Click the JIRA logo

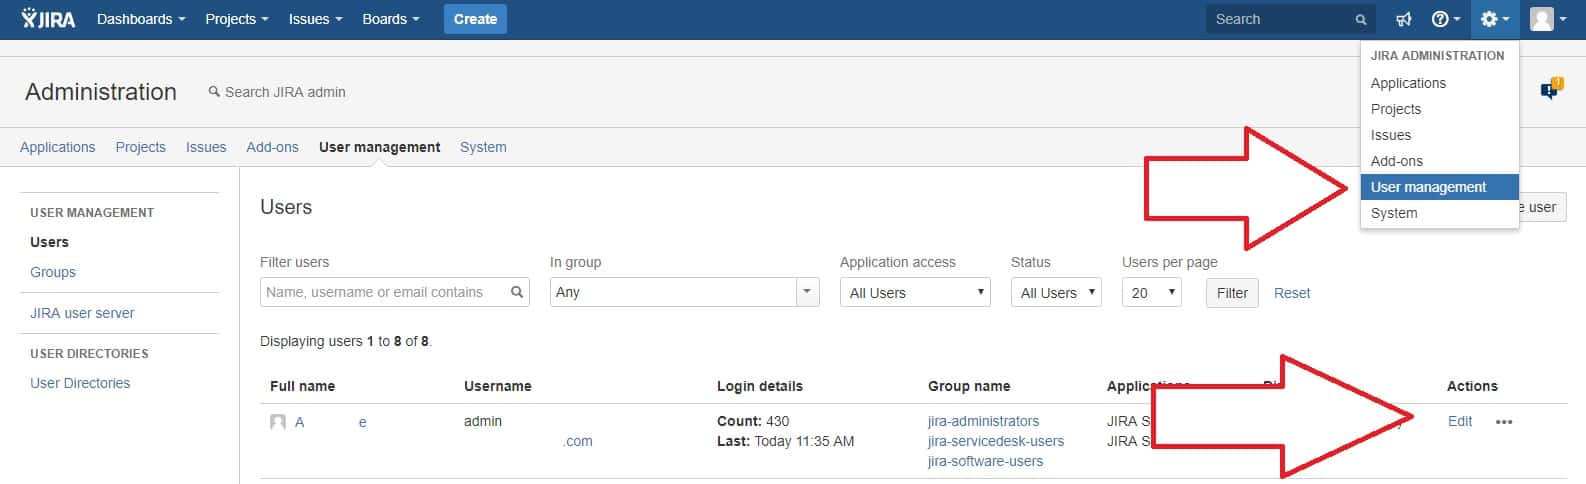coord(48,19)
